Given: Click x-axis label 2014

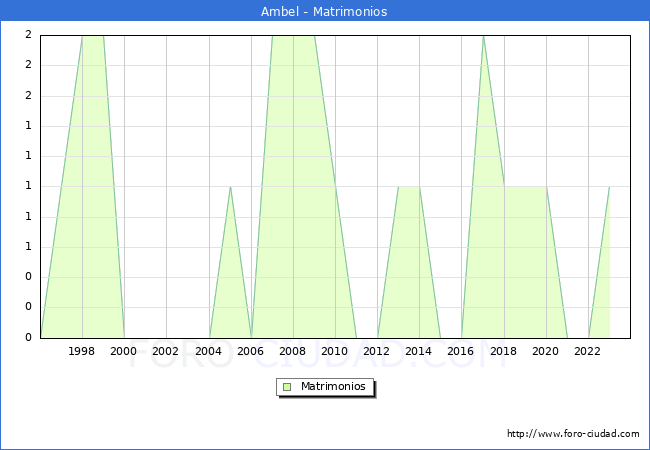Looking at the screenshot, I should point(419,351).
